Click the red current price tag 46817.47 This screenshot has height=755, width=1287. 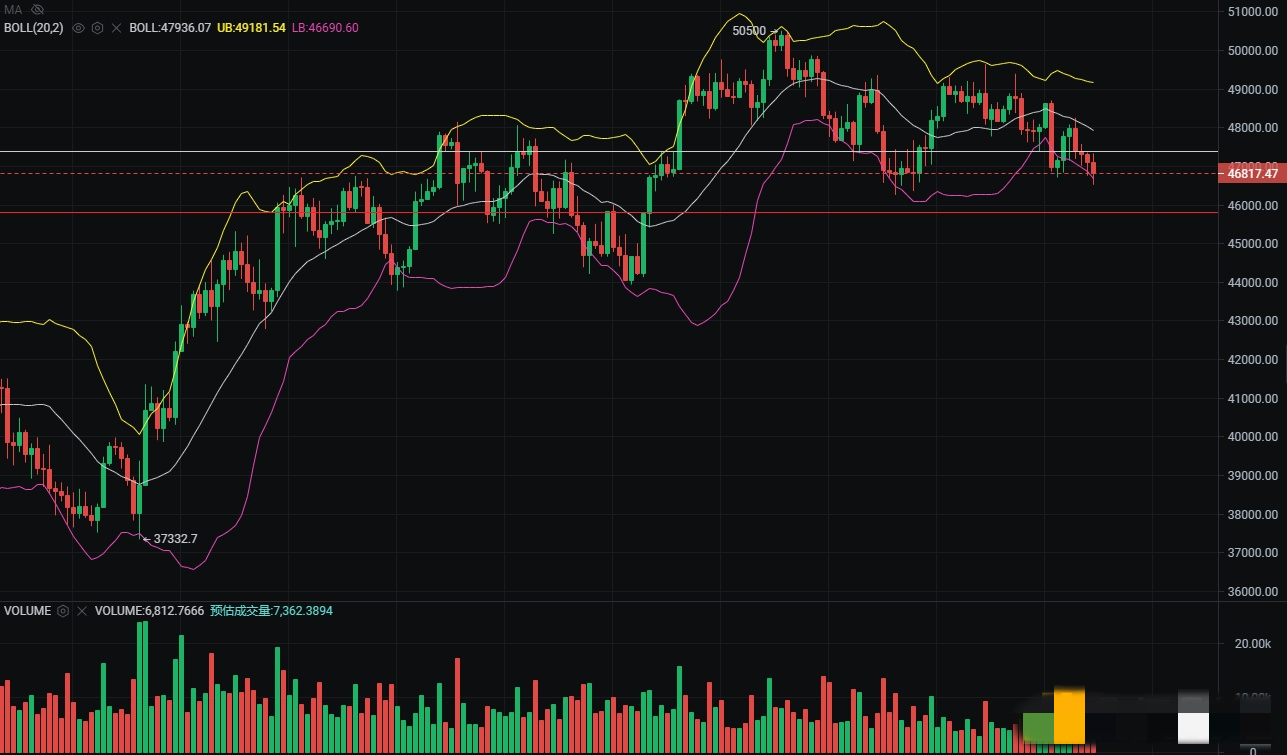point(1251,174)
